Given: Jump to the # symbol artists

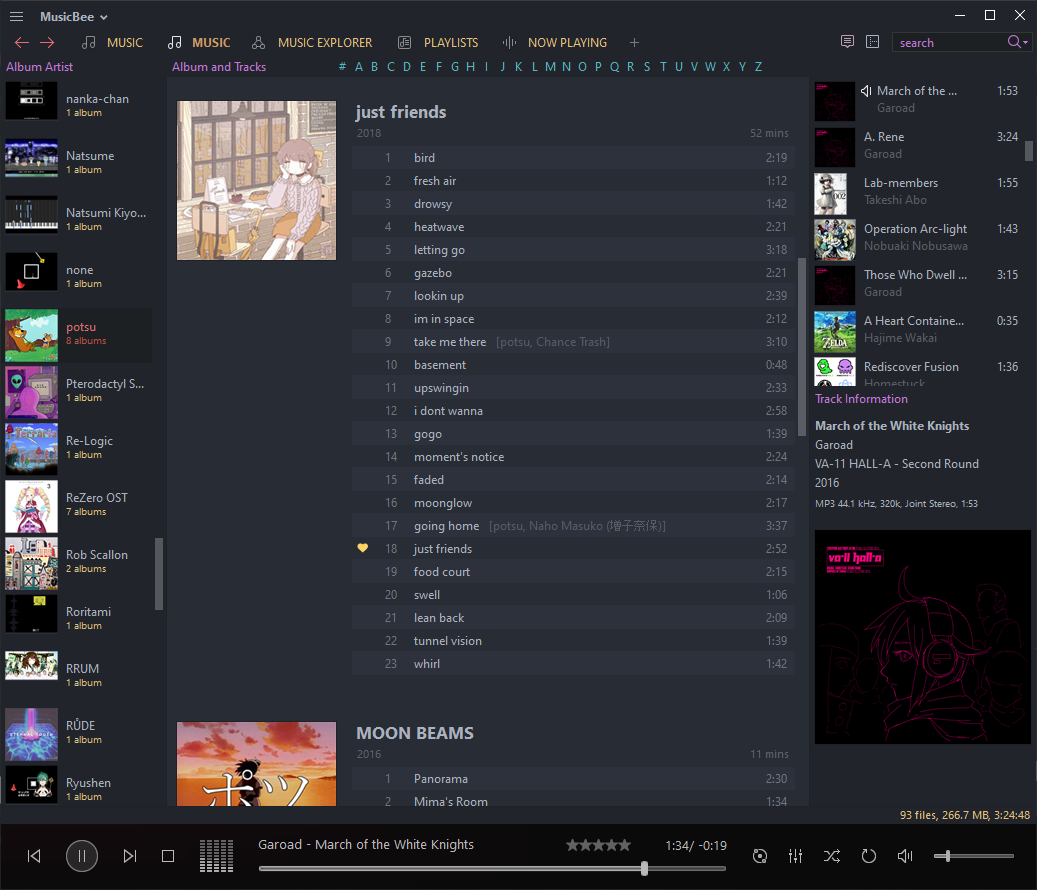Looking at the screenshot, I should point(342,67).
